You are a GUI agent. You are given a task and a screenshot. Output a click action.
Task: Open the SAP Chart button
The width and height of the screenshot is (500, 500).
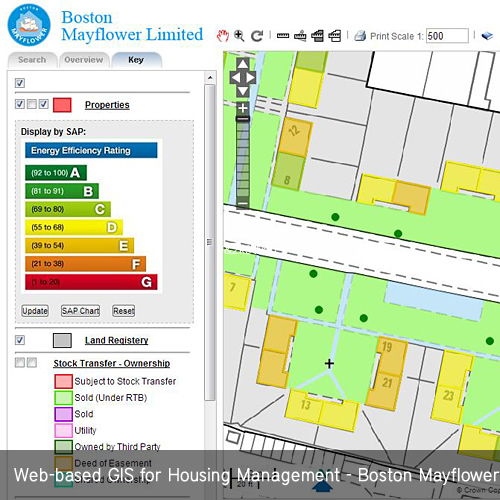(x=80, y=311)
